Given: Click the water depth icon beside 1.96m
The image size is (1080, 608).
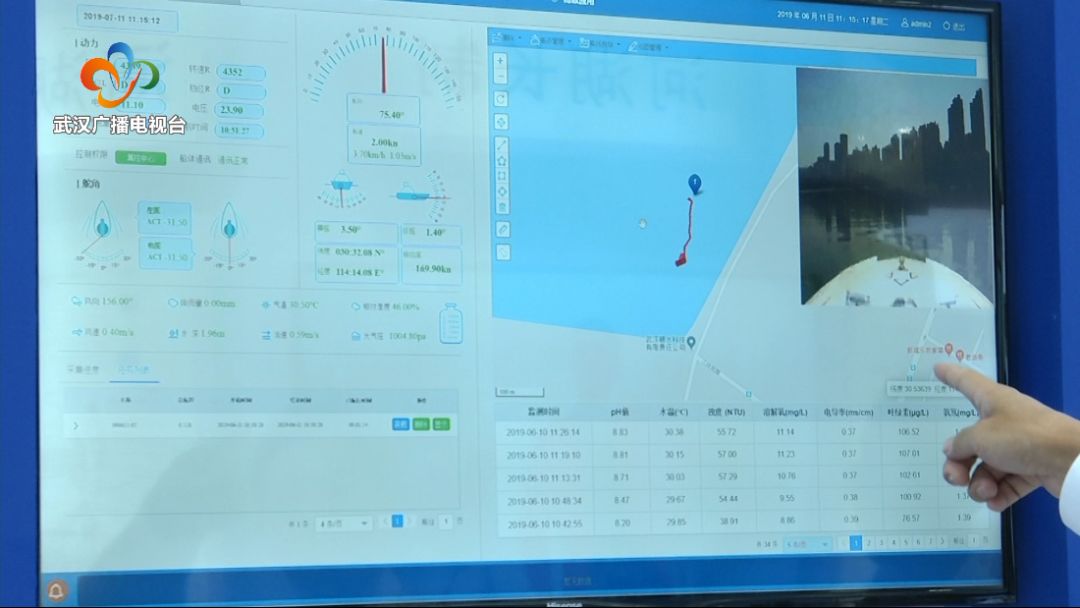Looking at the screenshot, I should coord(173,333).
